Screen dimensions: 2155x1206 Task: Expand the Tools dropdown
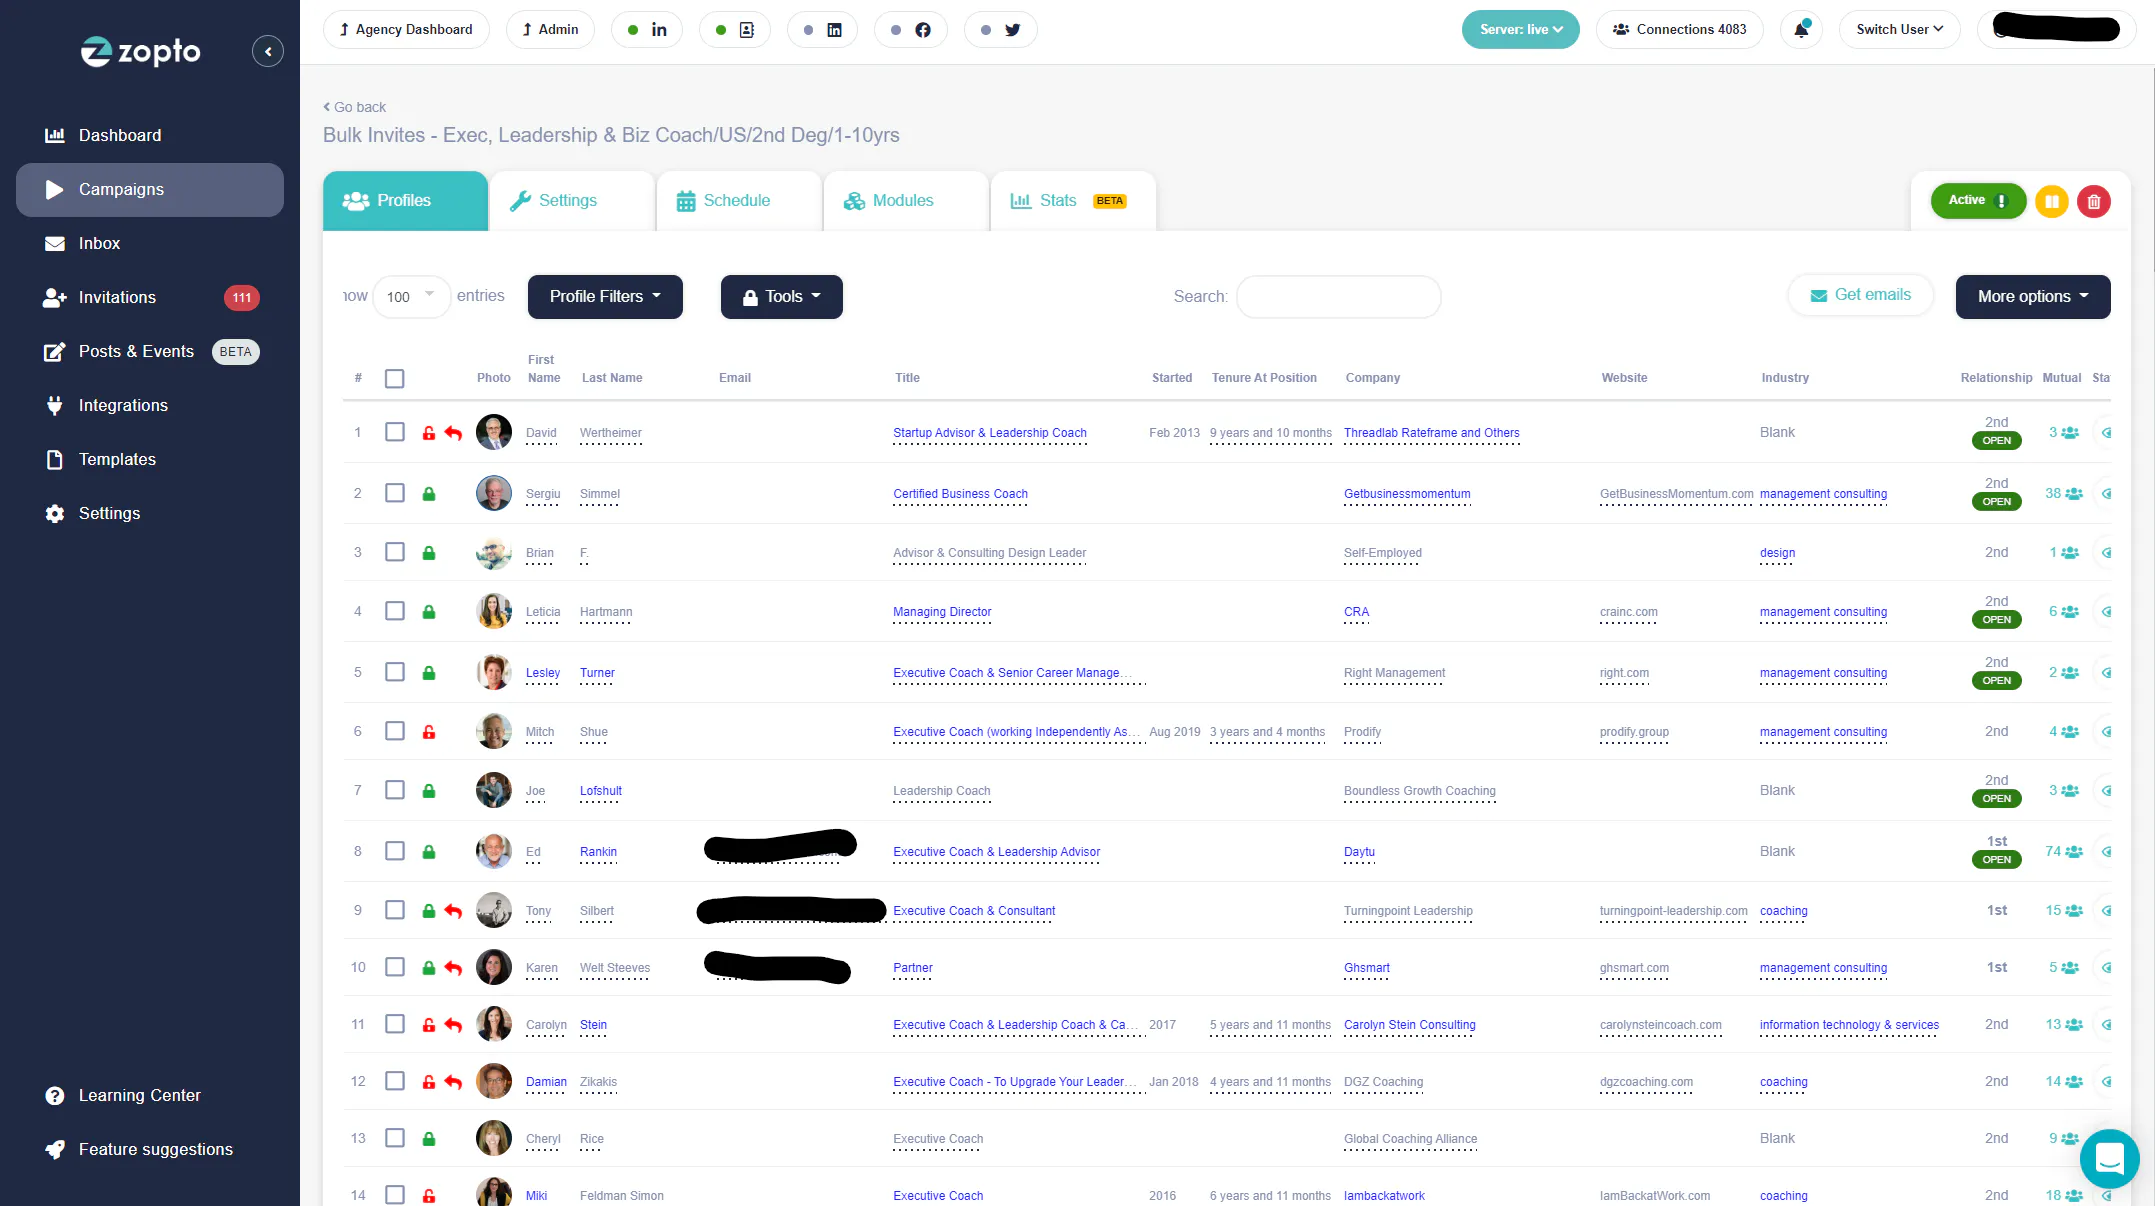coord(781,297)
